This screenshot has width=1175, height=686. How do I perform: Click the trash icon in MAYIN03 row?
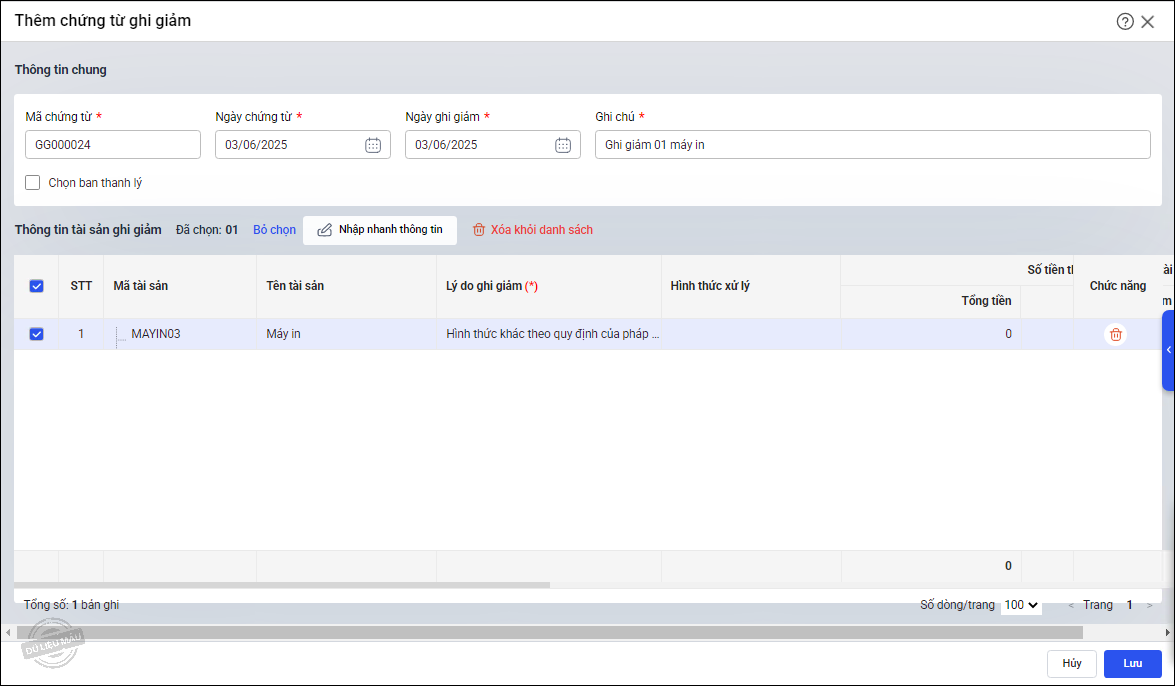coord(1116,334)
